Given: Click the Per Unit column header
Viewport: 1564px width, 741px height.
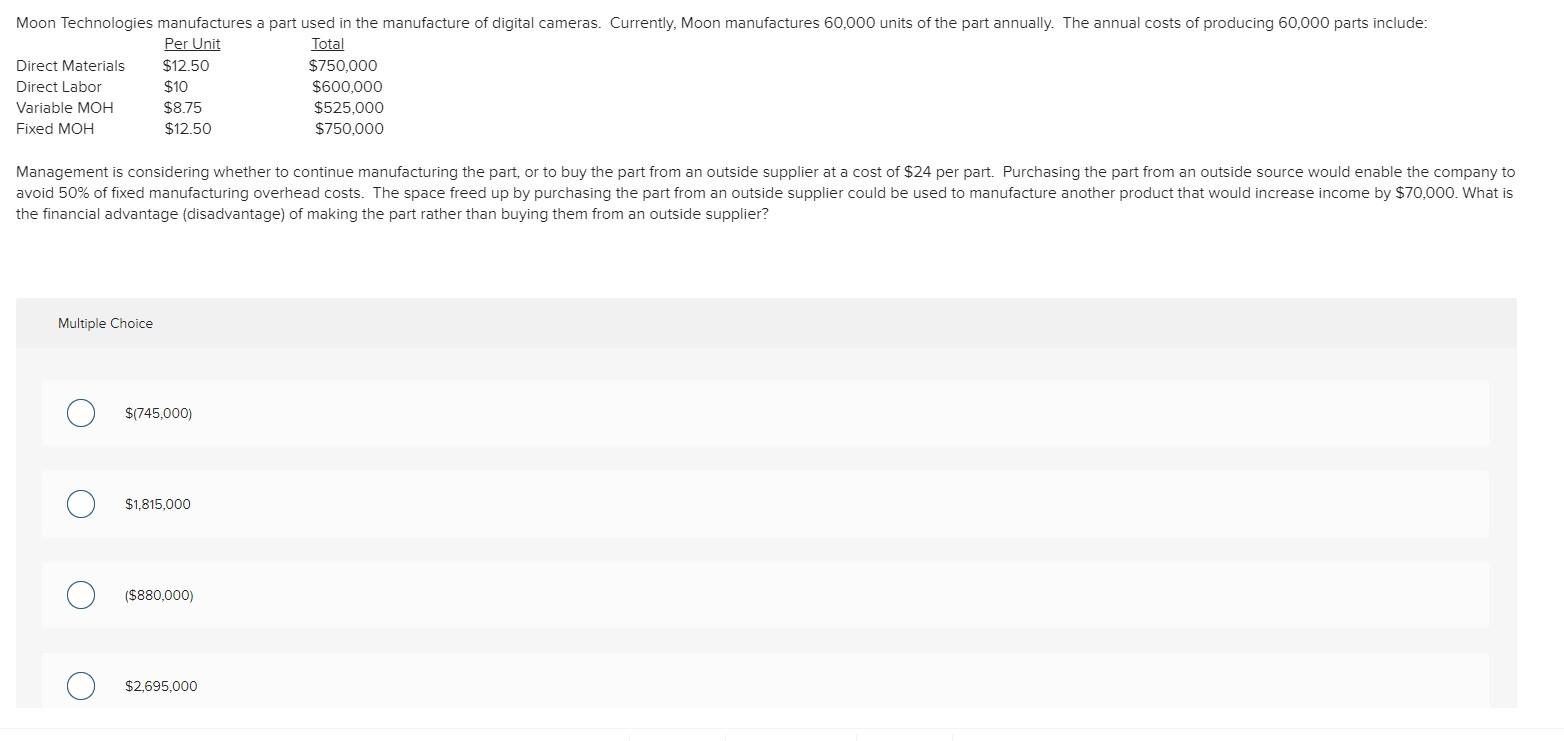Looking at the screenshot, I should (x=191, y=43).
